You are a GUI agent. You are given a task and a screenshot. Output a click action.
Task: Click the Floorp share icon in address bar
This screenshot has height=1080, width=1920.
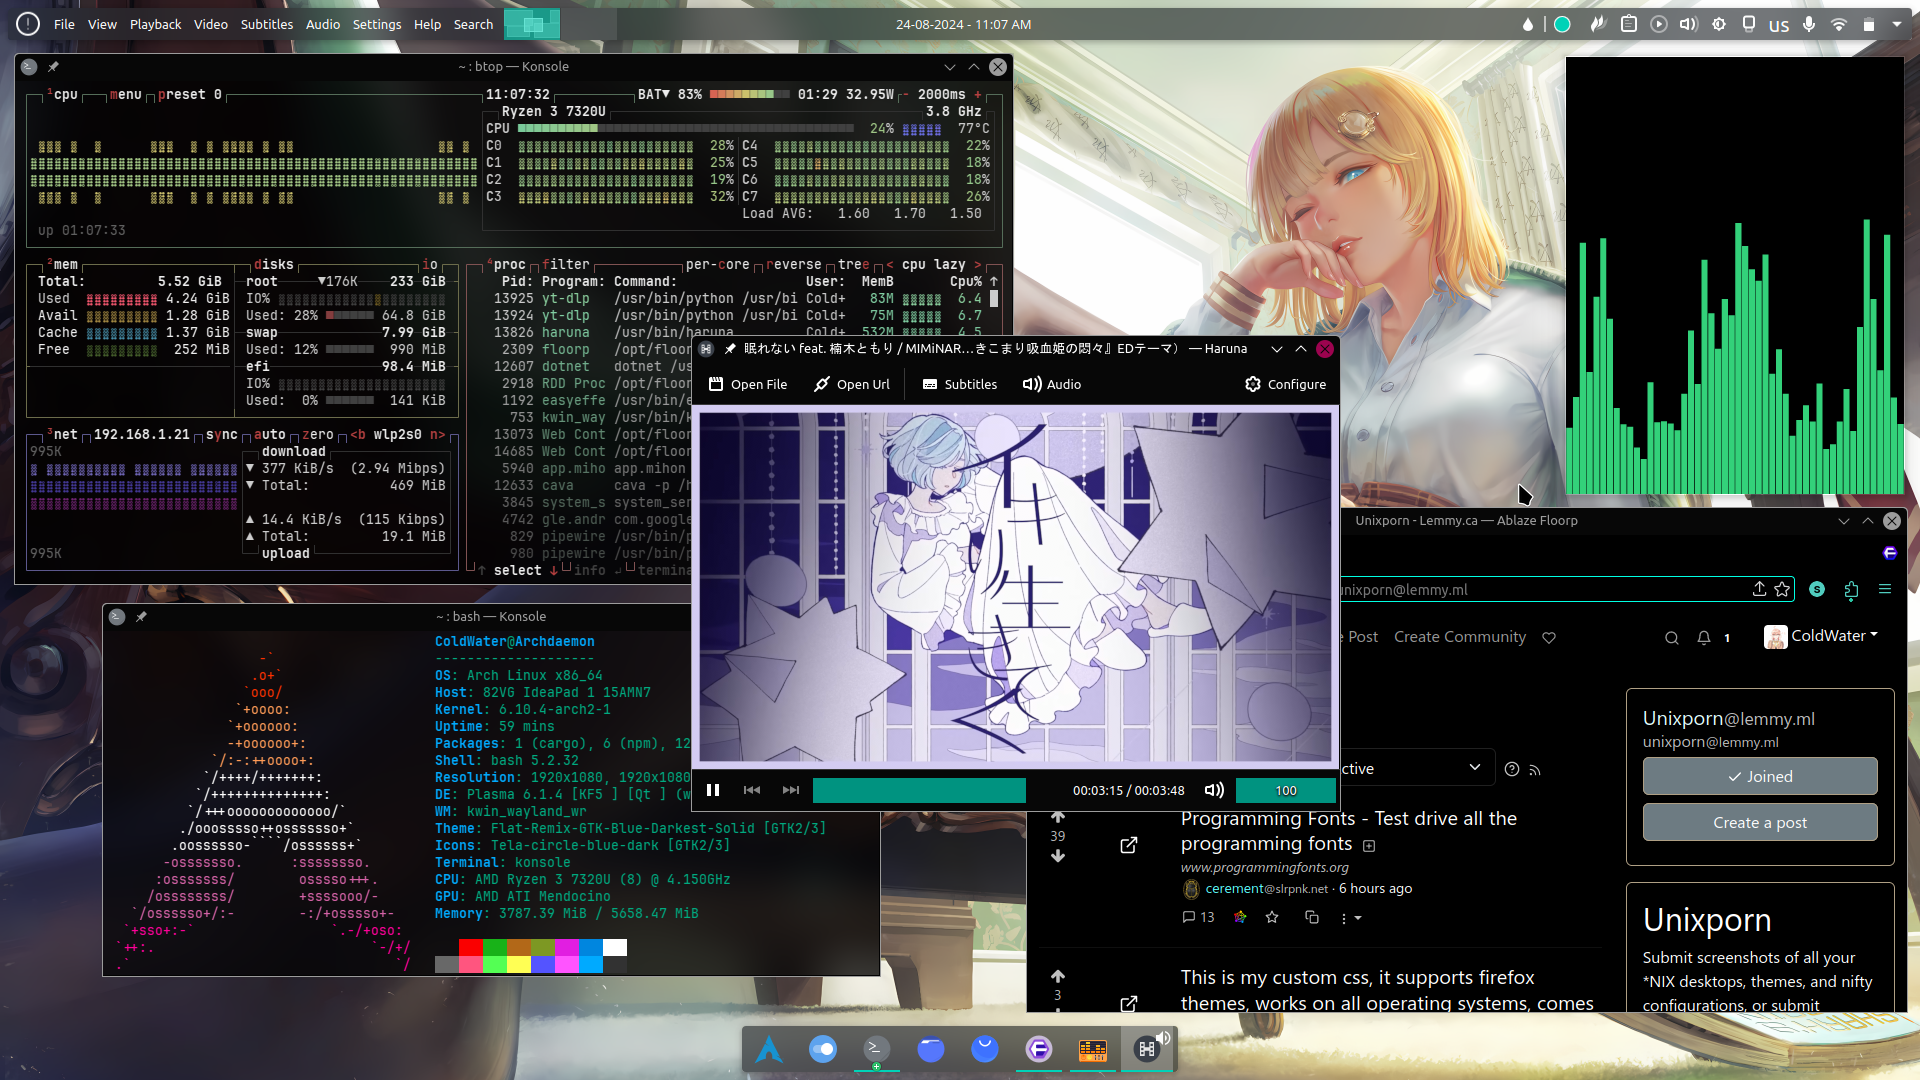[1759, 589]
